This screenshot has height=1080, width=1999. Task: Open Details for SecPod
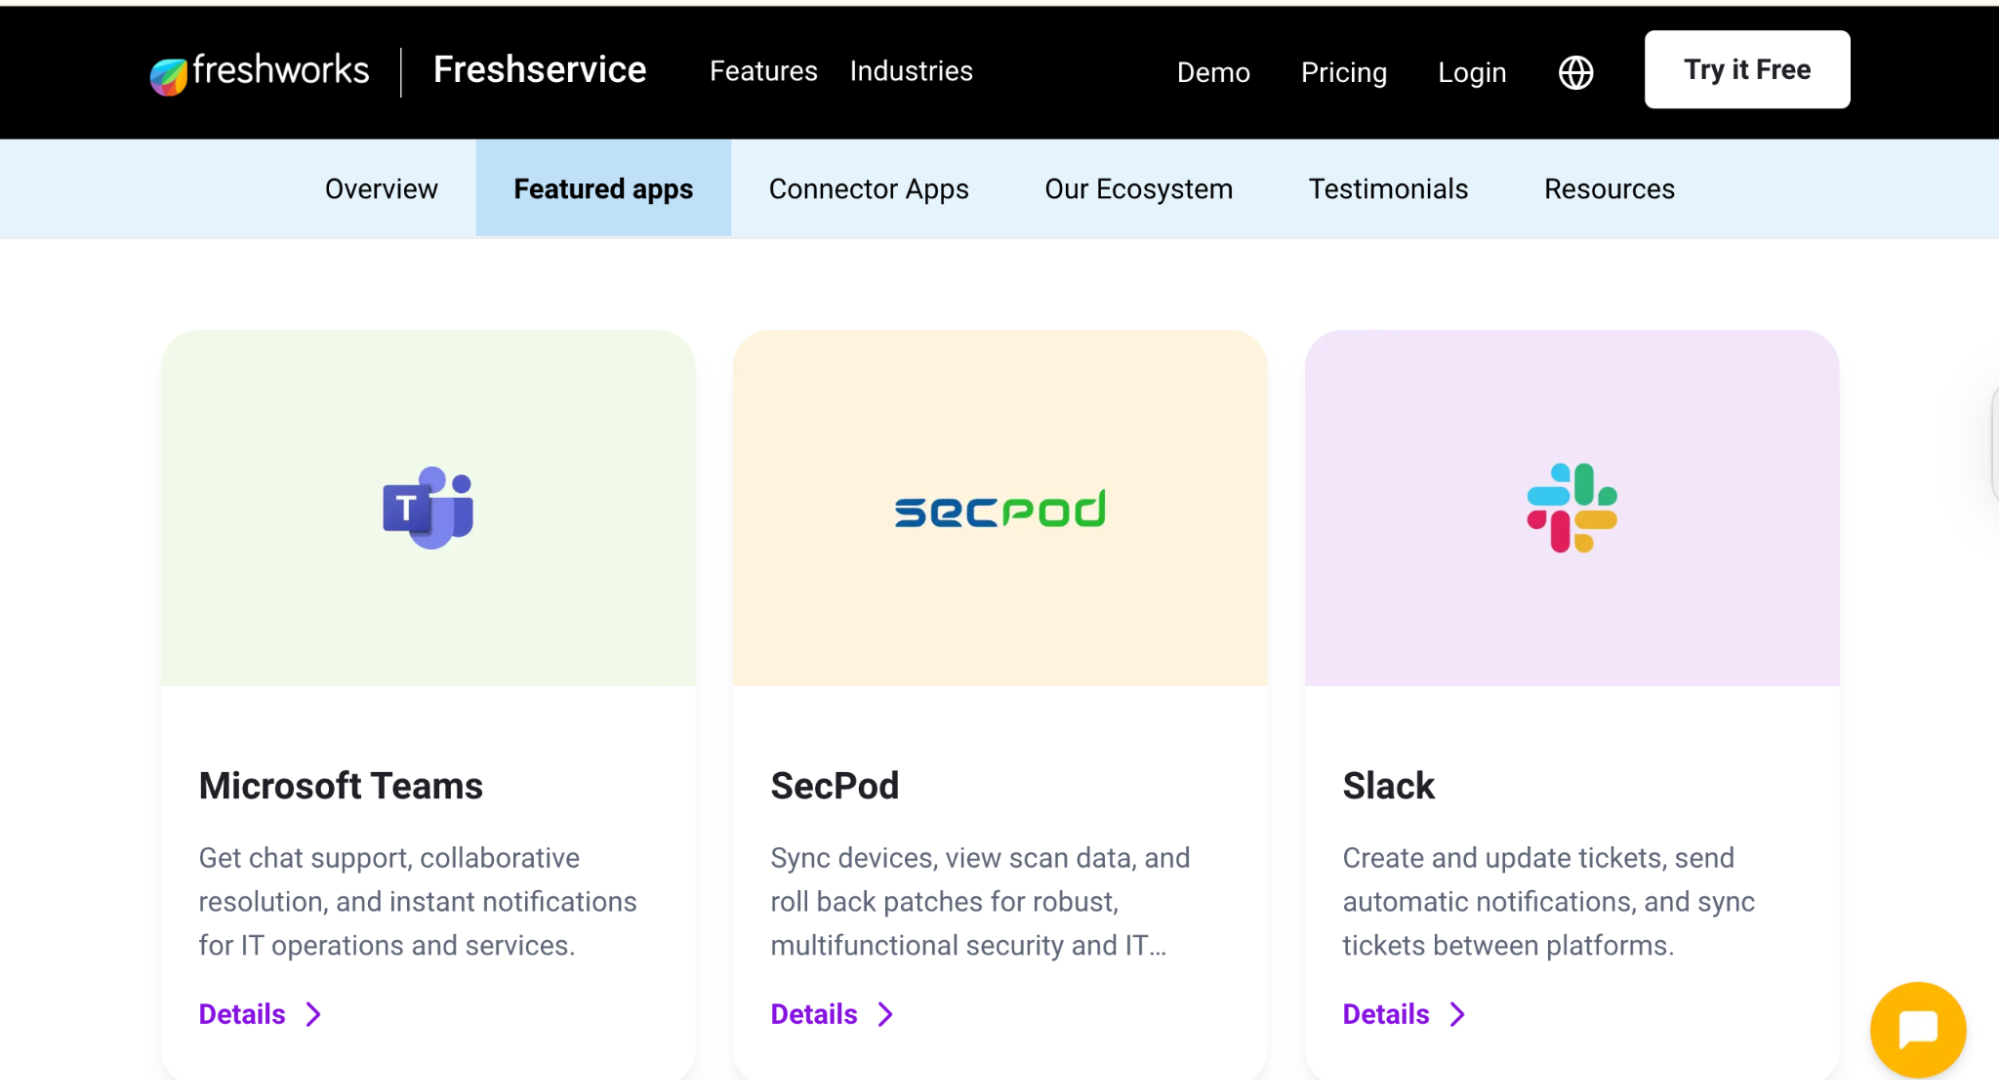coord(814,1014)
